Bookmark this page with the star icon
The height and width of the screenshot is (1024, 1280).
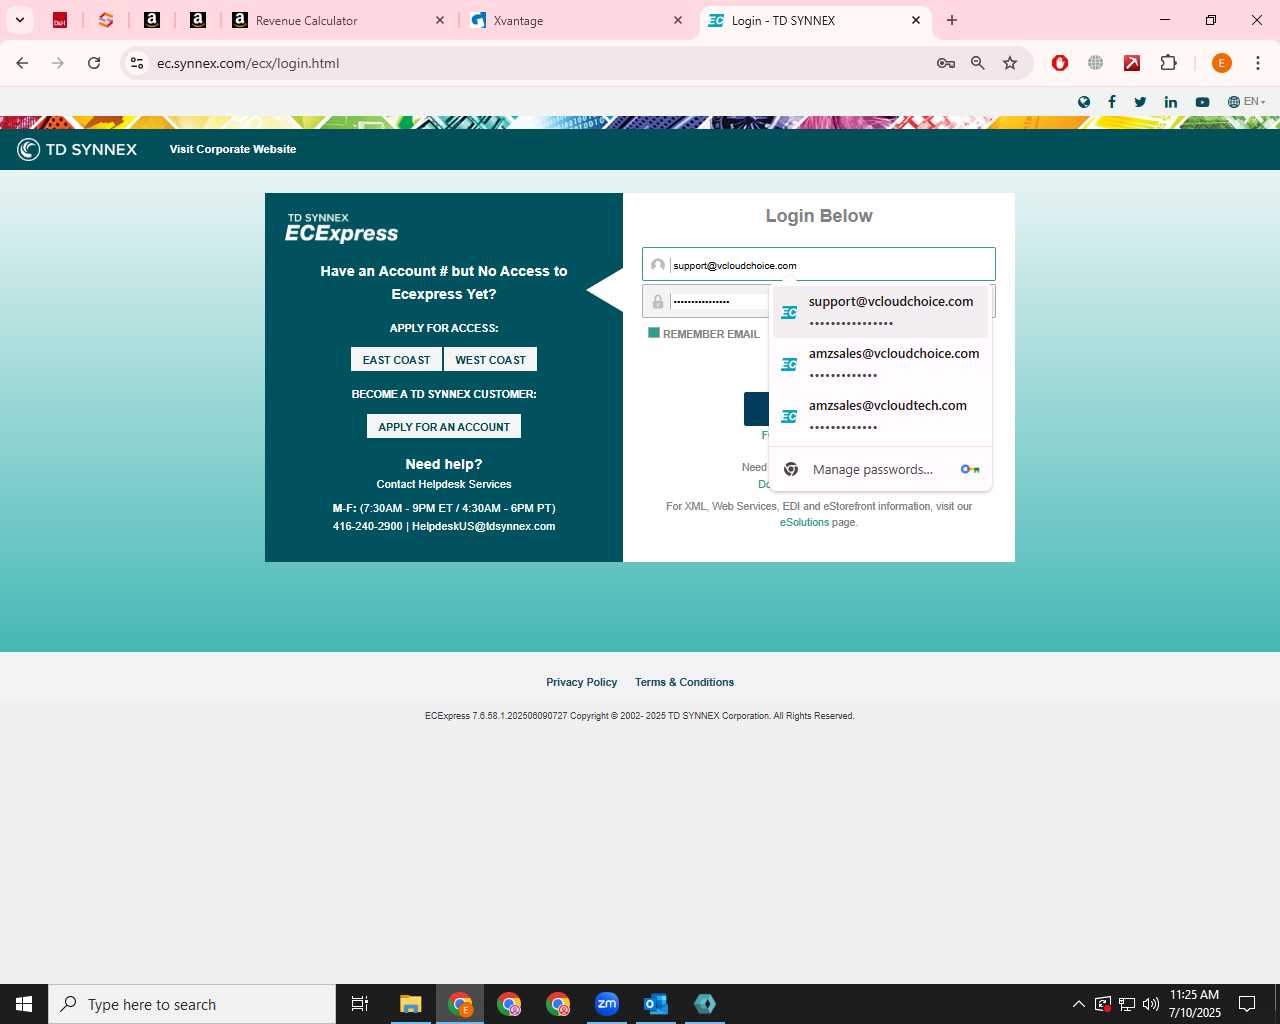1010,63
